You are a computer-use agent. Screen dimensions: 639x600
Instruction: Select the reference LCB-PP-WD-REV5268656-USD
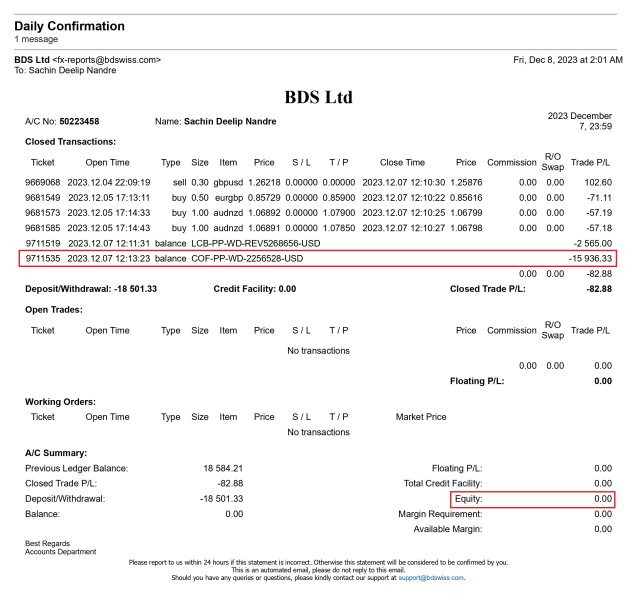click(256, 243)
